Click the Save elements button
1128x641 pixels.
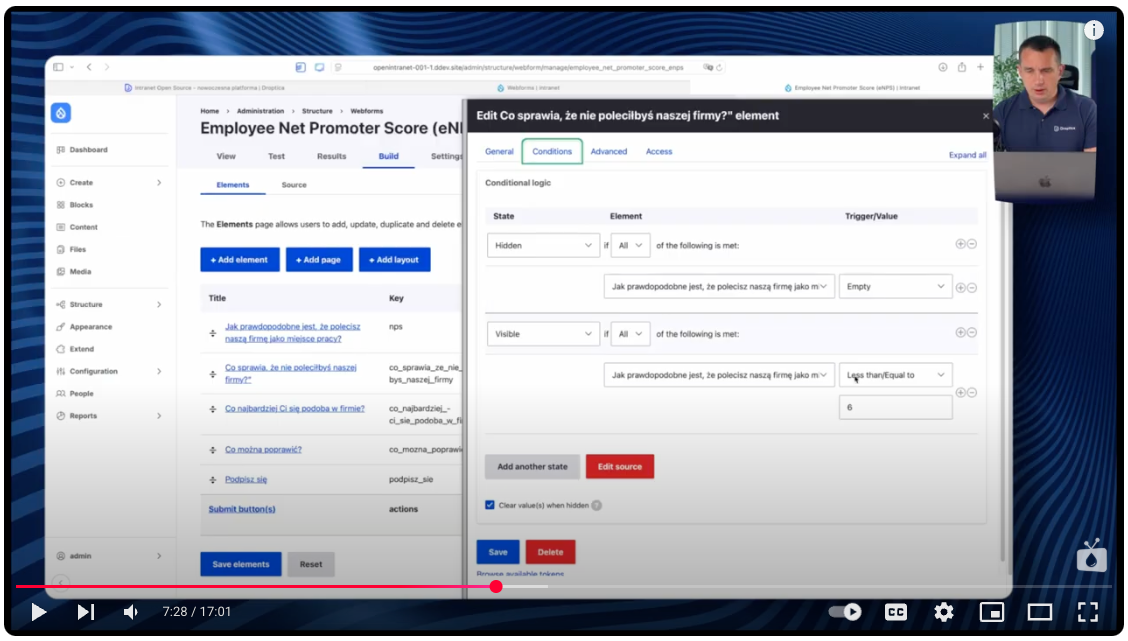(x=241, y=565)
